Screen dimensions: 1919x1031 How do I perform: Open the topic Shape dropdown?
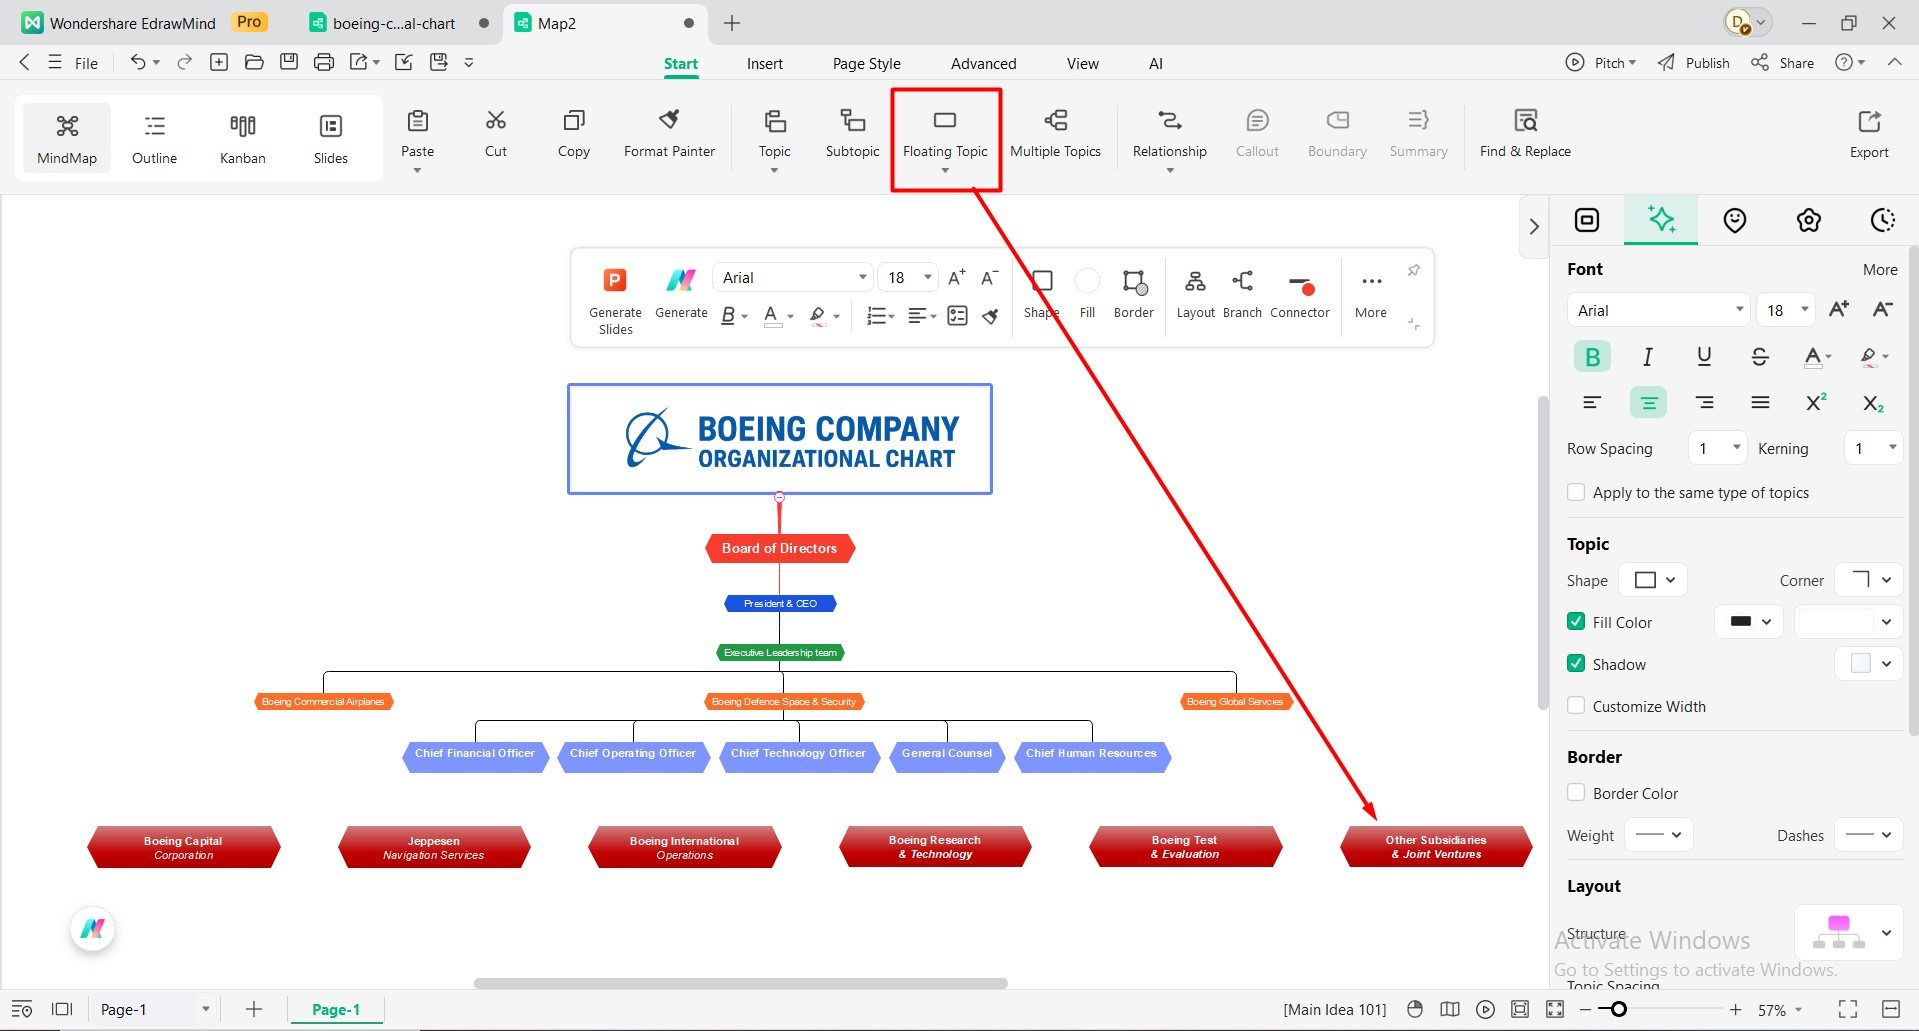[1655, 580]
